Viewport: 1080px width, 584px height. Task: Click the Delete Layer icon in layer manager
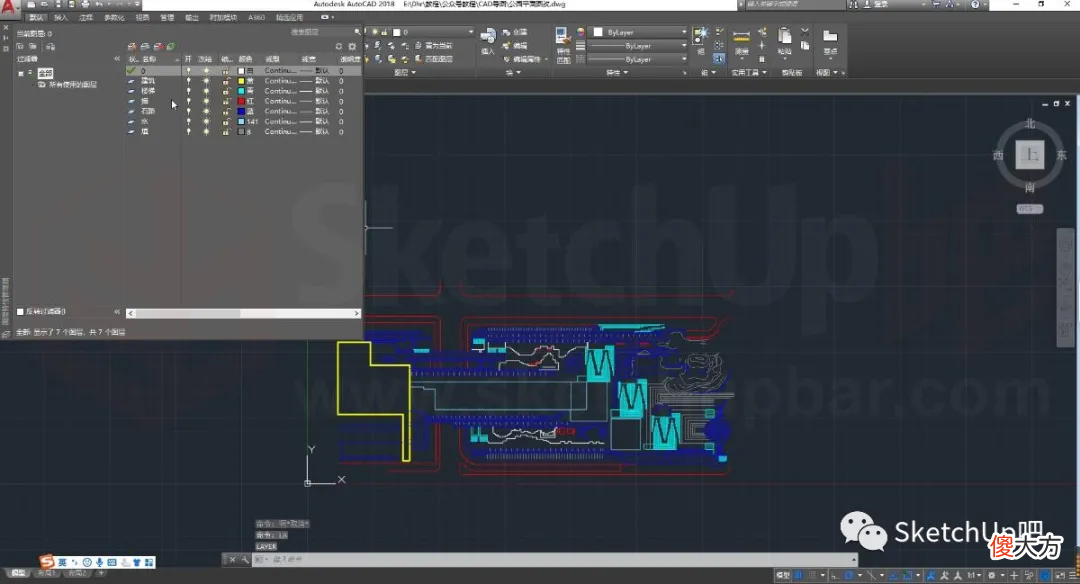(158, 47)
